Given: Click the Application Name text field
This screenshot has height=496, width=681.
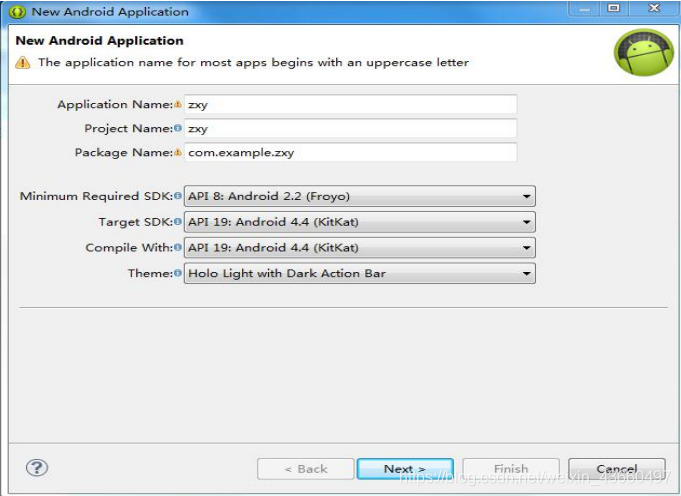Looking at the screenshot, I should tap(350, 104).
